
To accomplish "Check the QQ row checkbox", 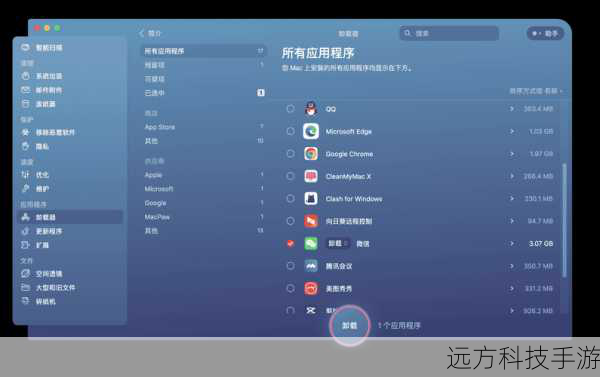I will coord(290,109).
